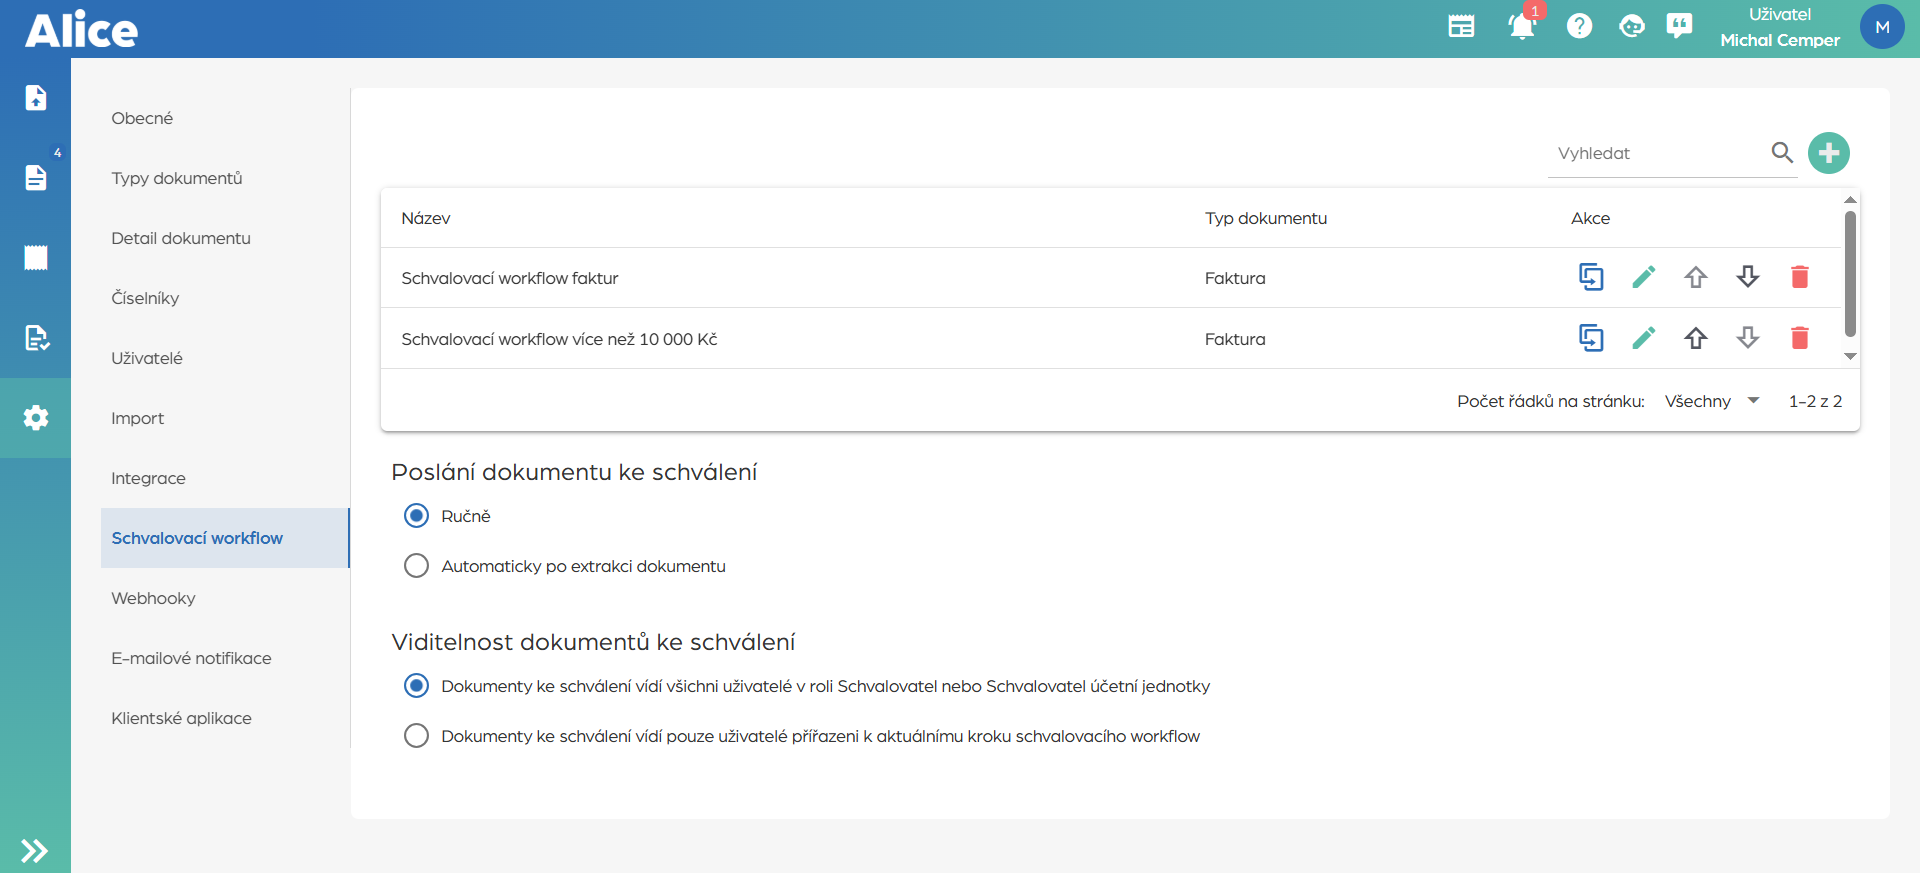This screenshot has width=1920, height=873.
Task: Open user avatar menu M
Action: [x=1881, y=27]
